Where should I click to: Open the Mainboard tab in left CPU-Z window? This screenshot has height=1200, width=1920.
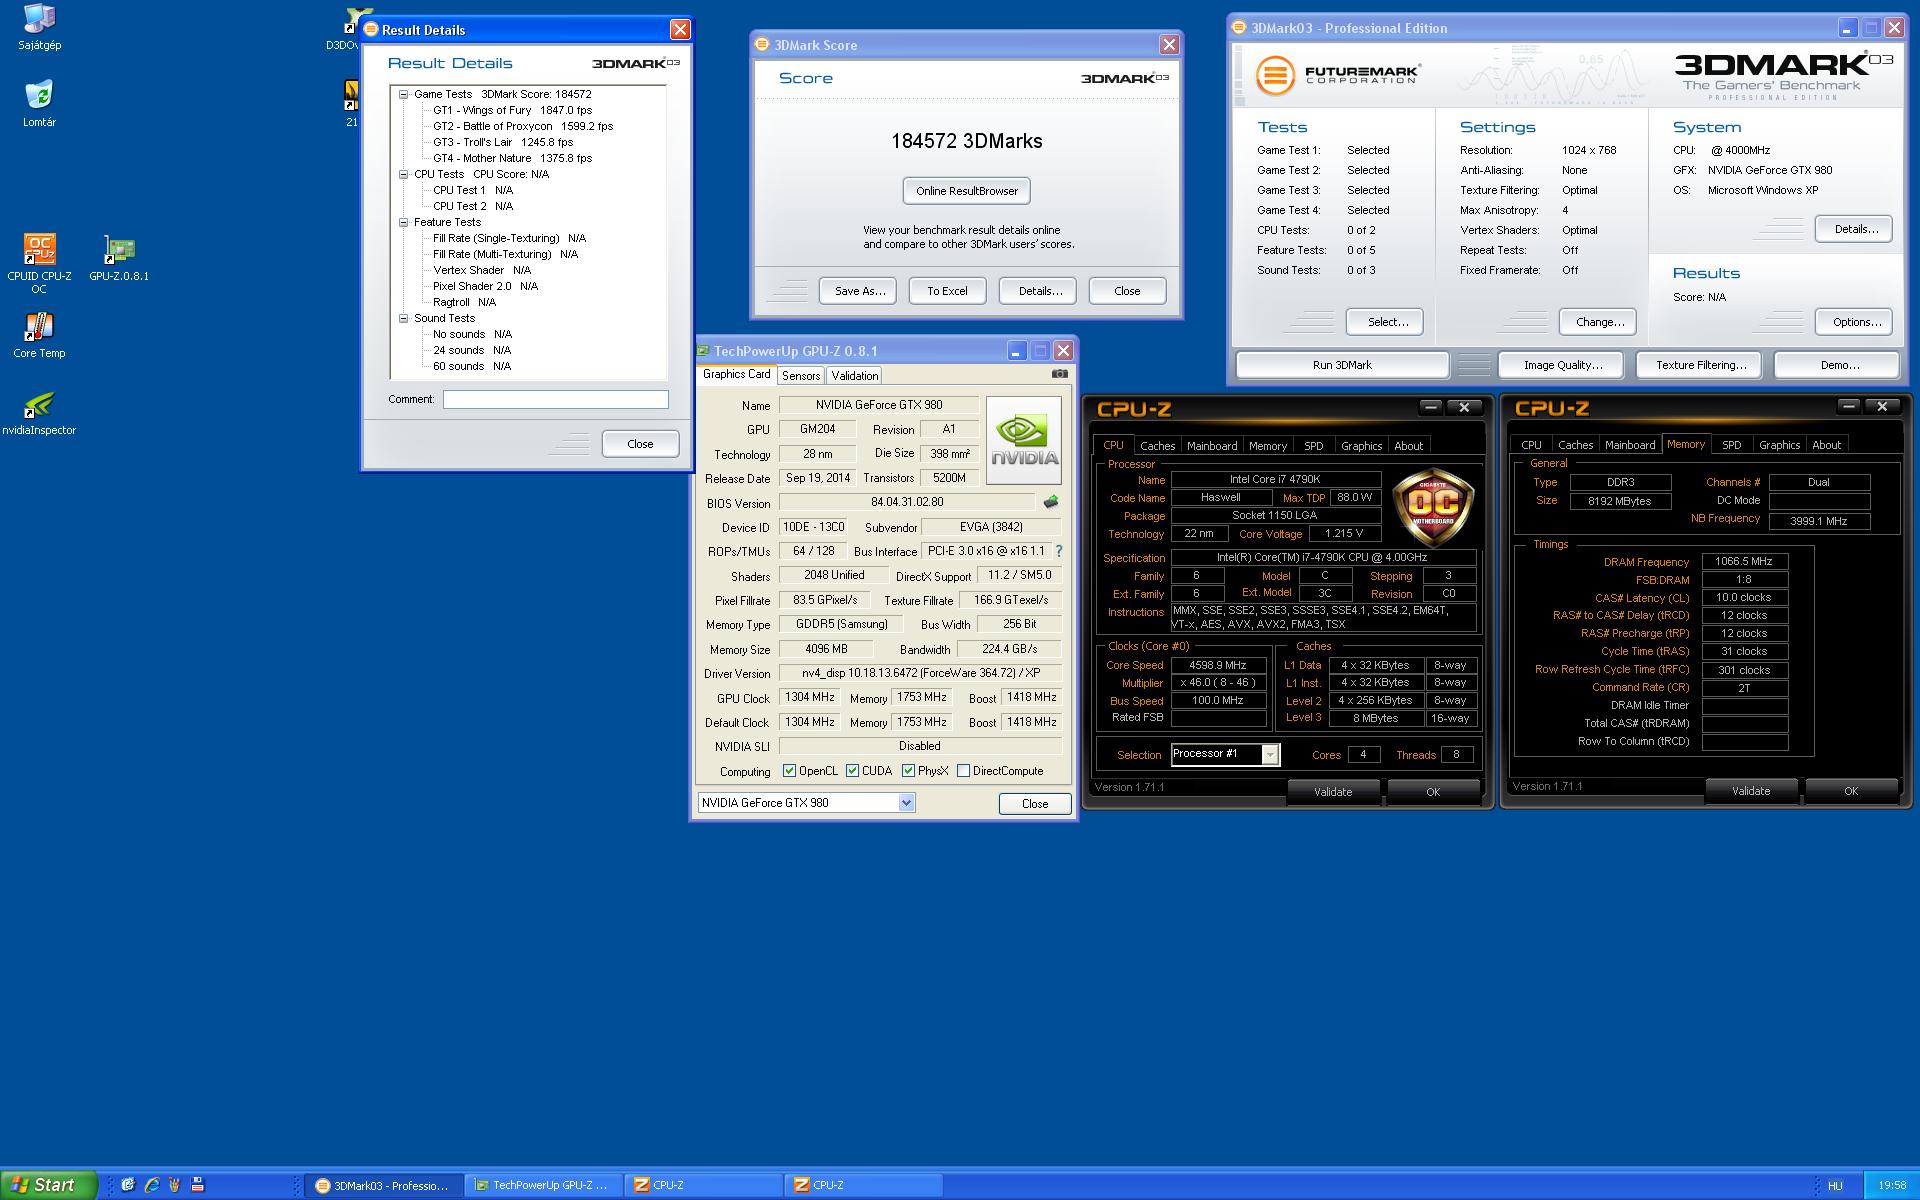[x=1211, y=446]
